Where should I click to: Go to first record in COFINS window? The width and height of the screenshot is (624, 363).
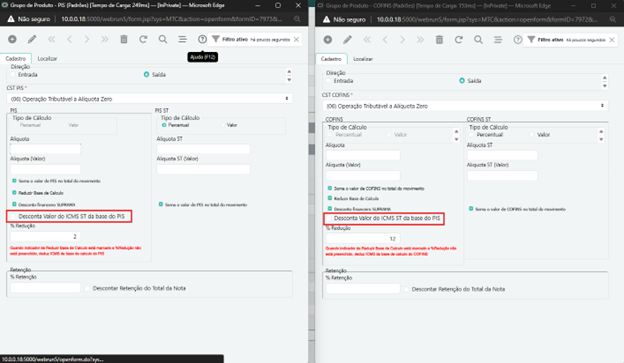click(367, 39)
